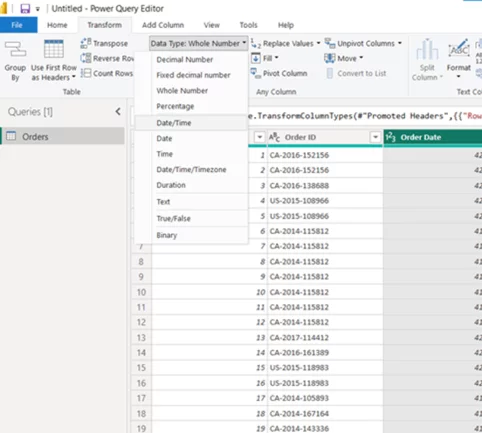Open the Help tab

pos(286,25)
